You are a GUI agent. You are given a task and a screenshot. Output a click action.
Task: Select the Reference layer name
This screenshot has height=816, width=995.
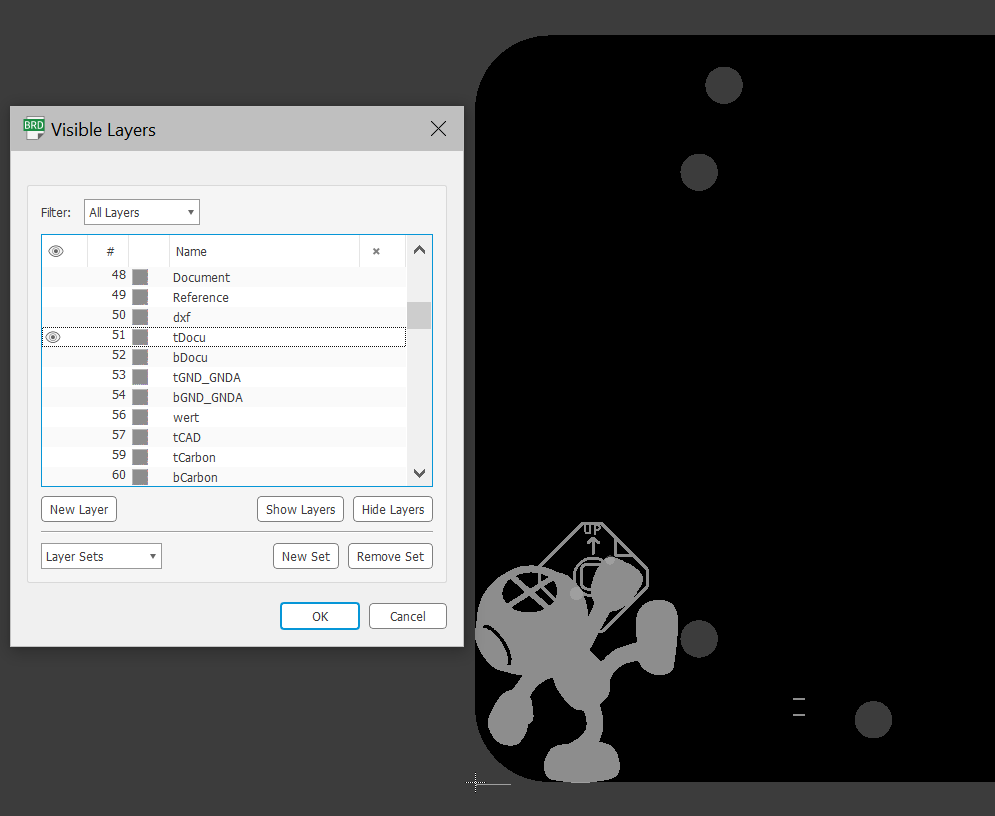point(201,298)
